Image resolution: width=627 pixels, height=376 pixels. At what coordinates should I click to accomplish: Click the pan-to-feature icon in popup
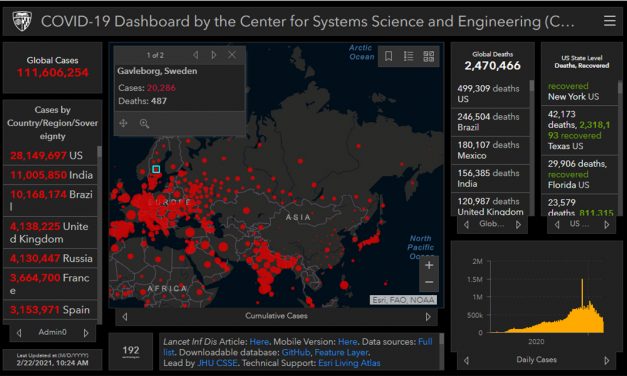[123, 123]
